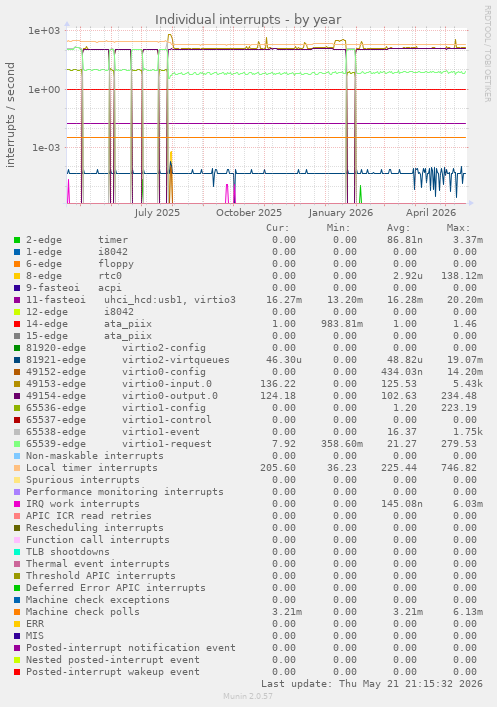This screenshot has width=497, height=707.
Task: Click the 'April 2026' x-axis label
Action: pos(431,213)
